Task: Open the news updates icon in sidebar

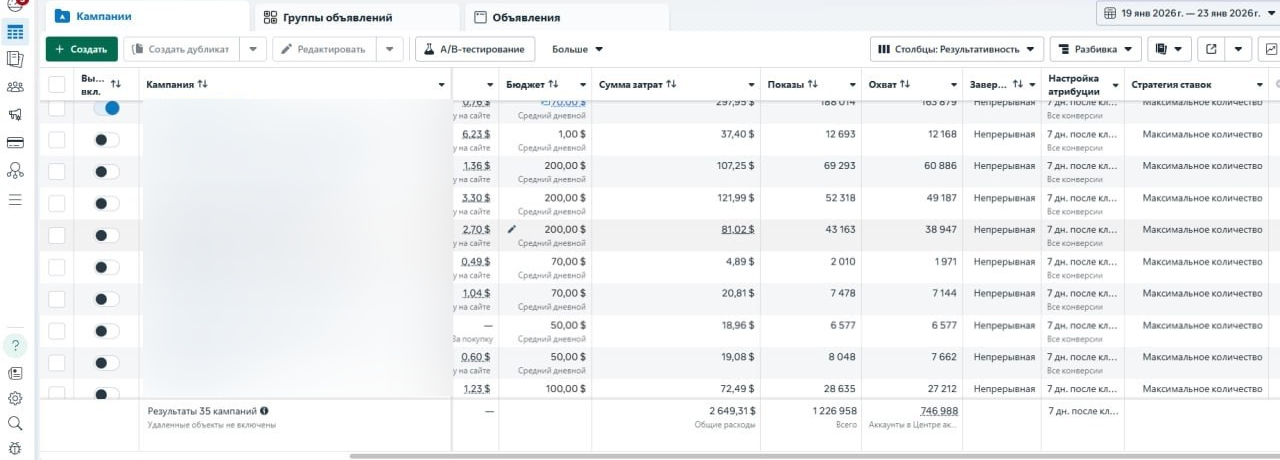Action: (15, 373)
